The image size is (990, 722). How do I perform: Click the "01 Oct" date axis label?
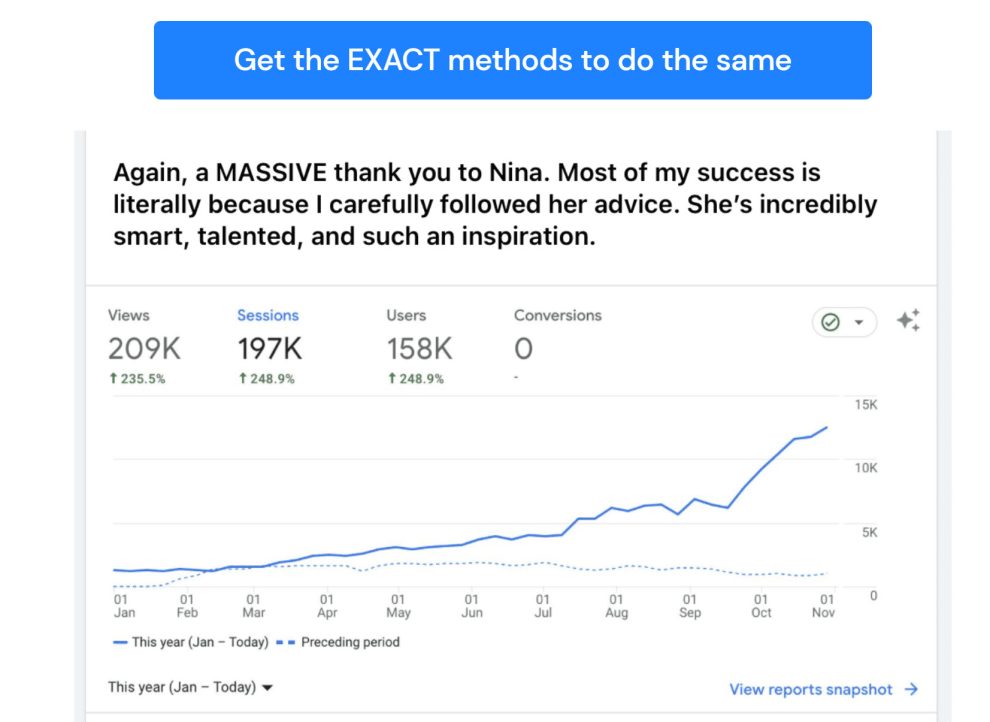pyautogui.click(x=762, y=606)
